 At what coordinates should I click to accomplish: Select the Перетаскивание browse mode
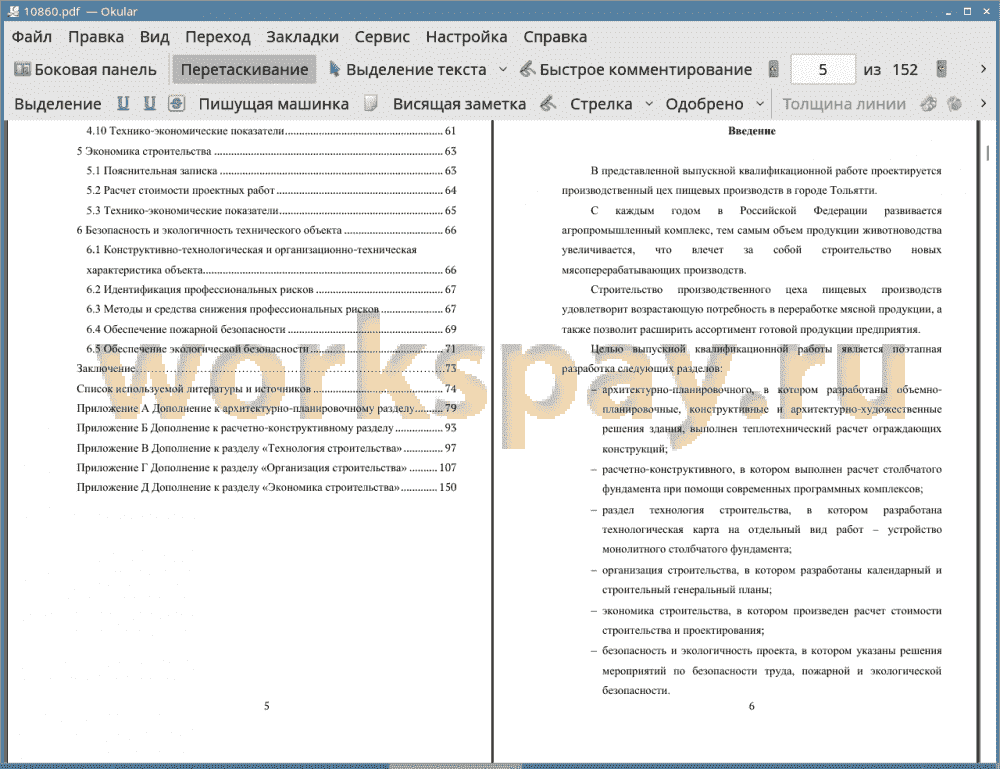(244, 70)
